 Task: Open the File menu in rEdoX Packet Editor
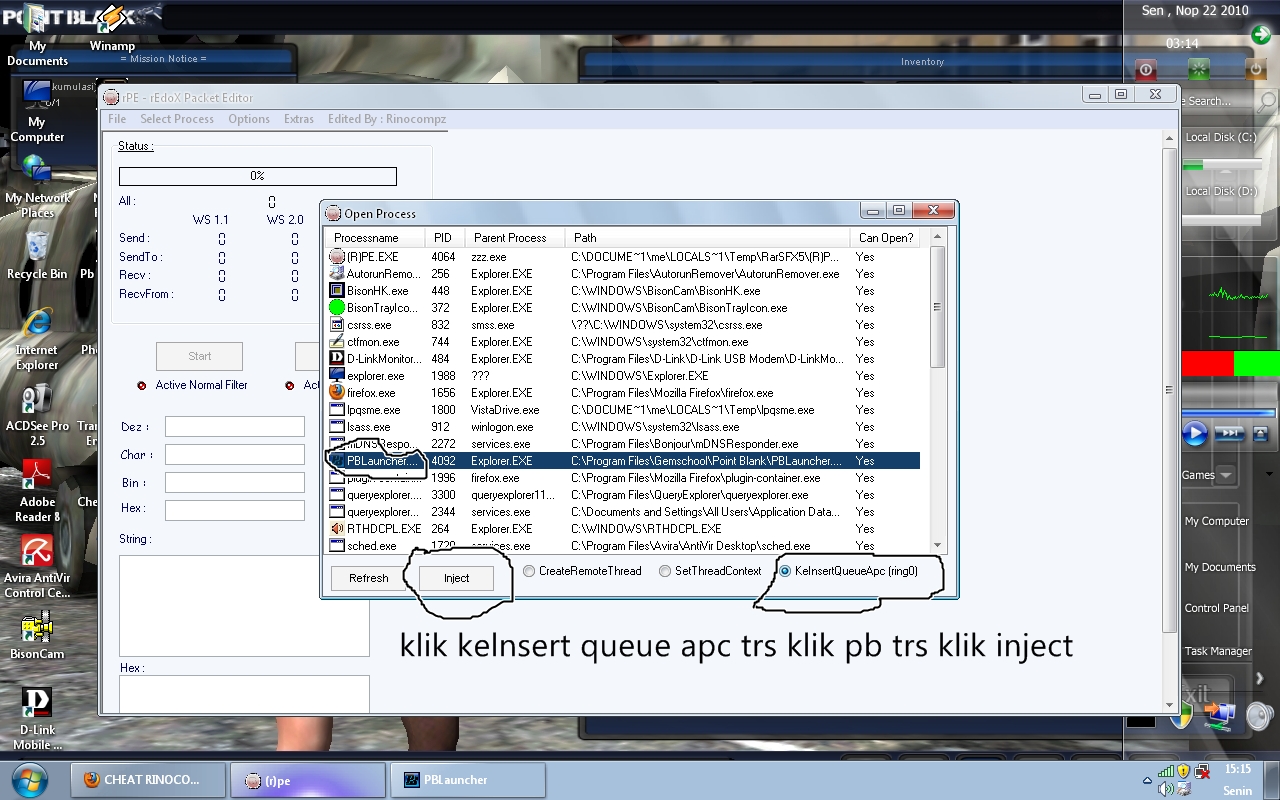tap(117, 118)
